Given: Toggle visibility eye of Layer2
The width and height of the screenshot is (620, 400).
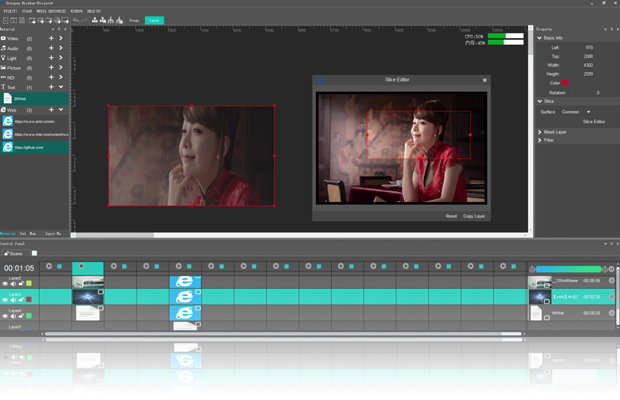Looking at the screenshot, I should [x=5, y=283].
